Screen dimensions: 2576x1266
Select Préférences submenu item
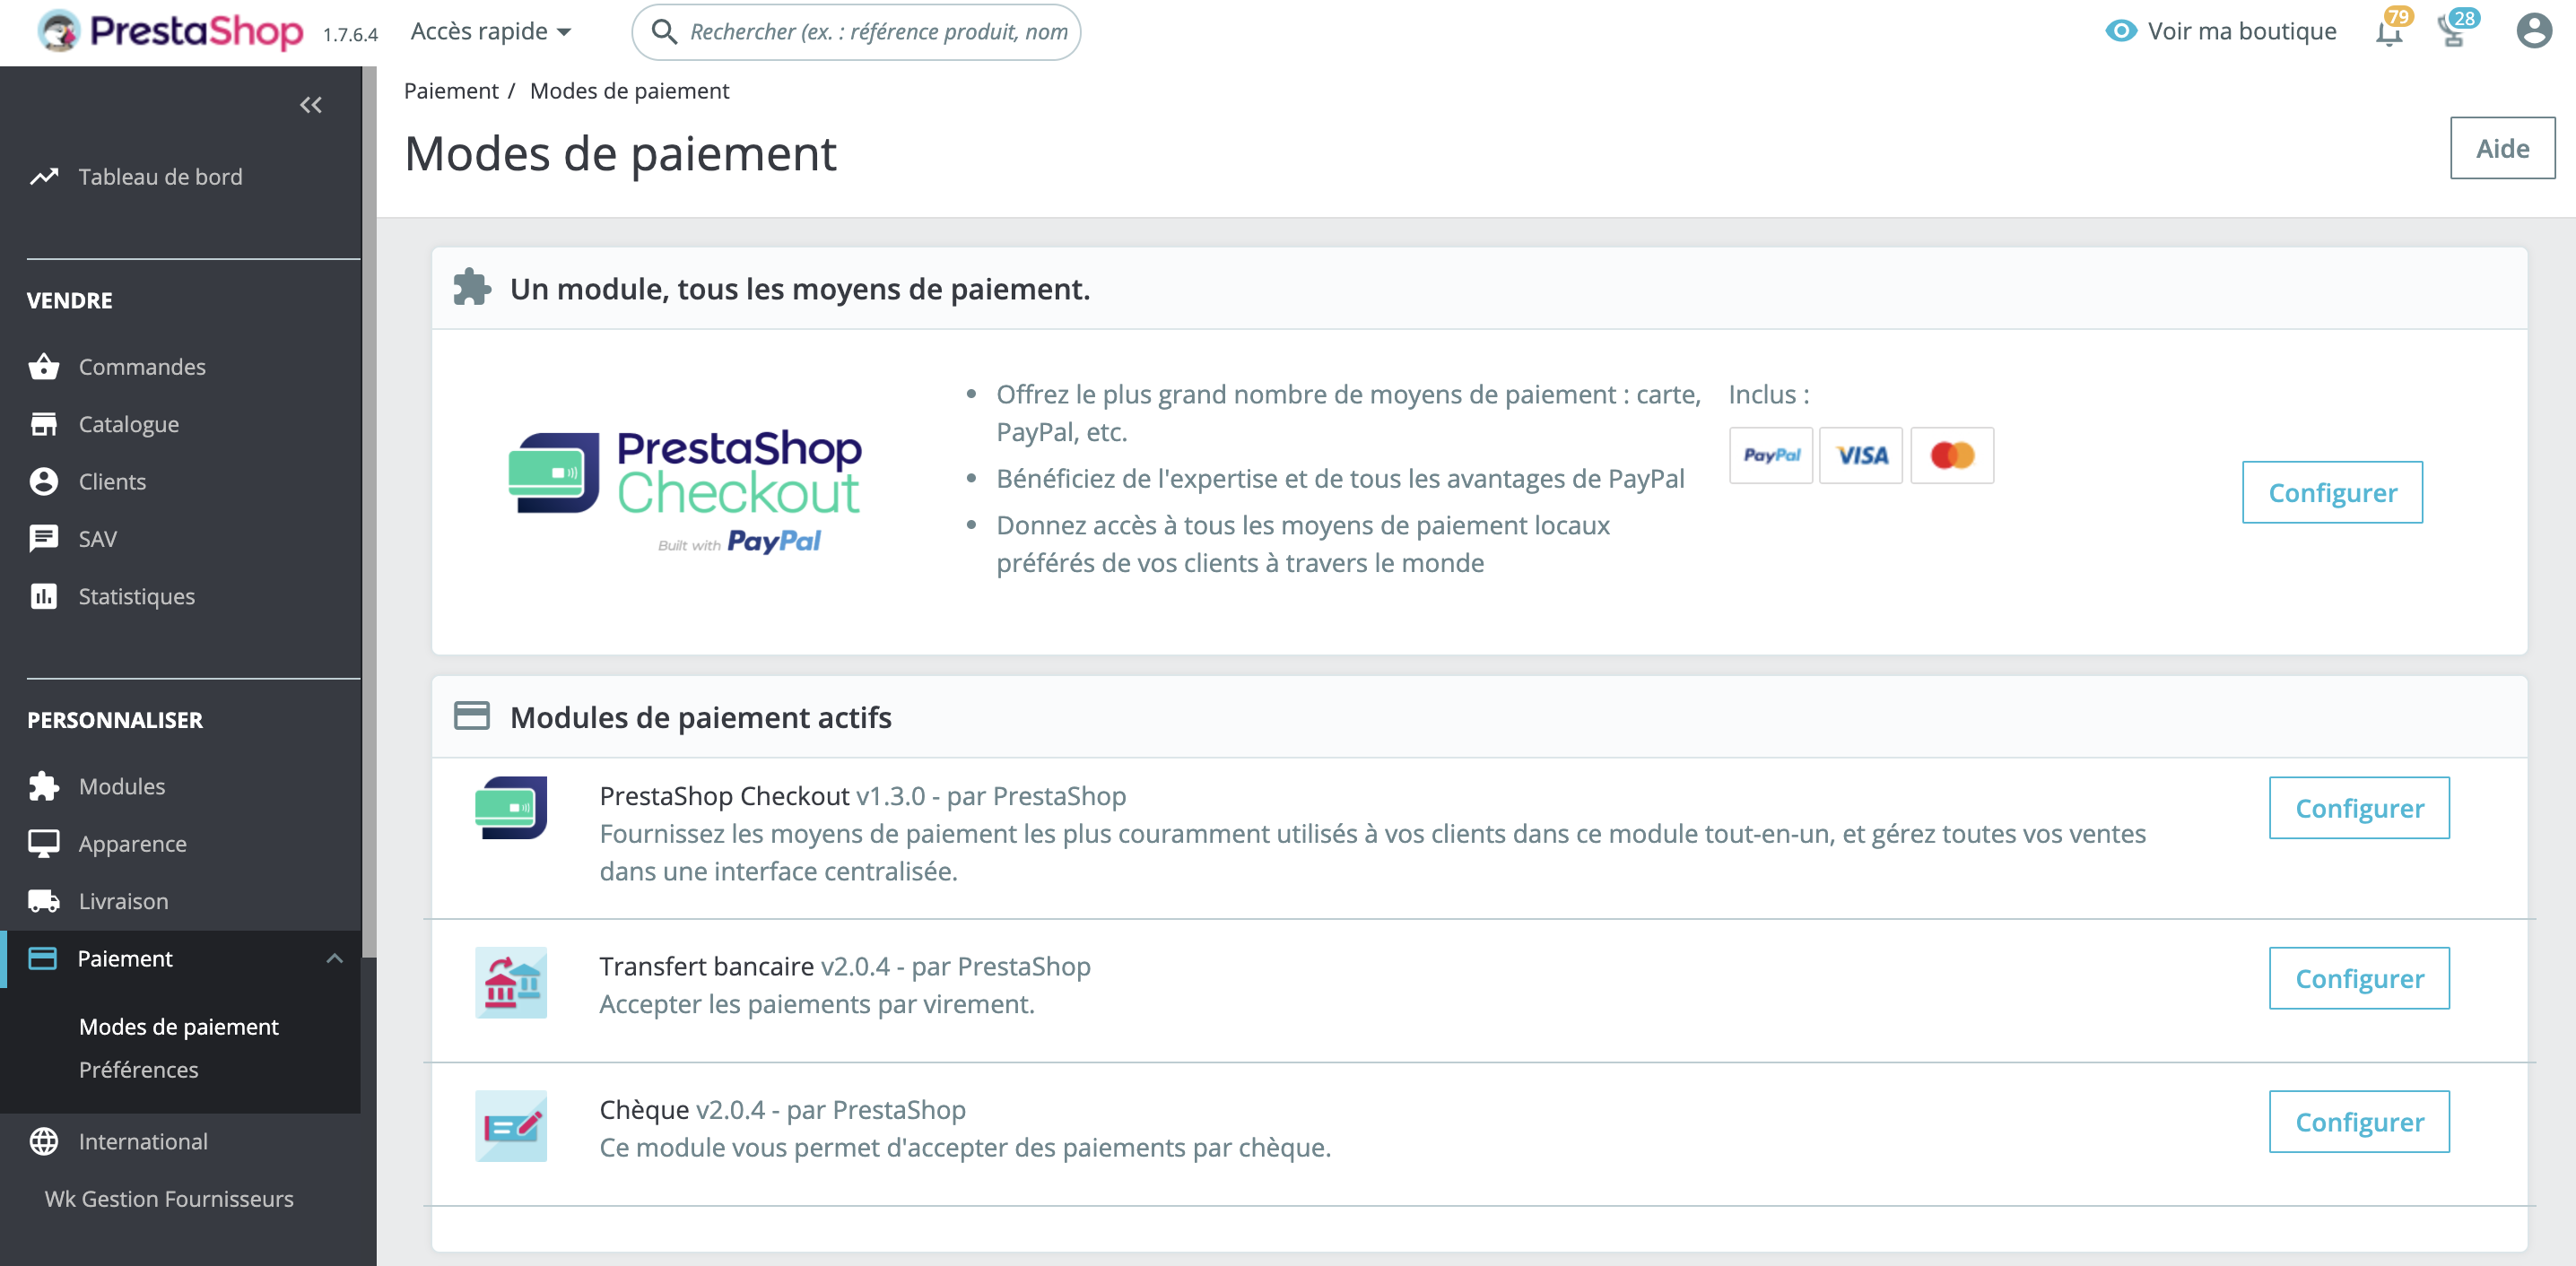click(139, 1070)
